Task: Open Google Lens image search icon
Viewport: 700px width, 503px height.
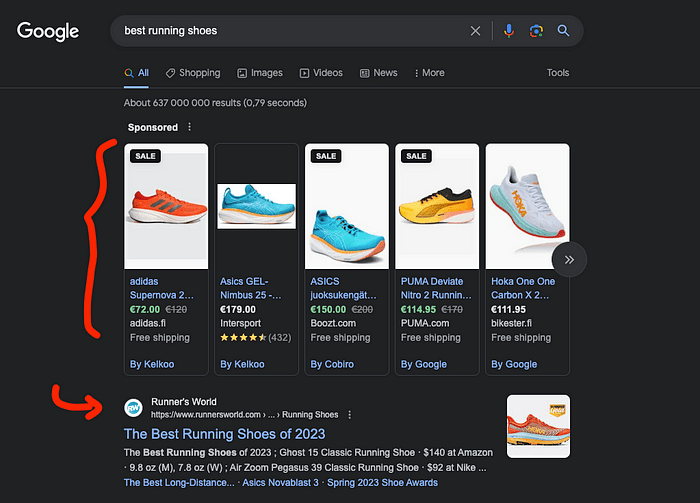Action: click(x=536, y=31)
